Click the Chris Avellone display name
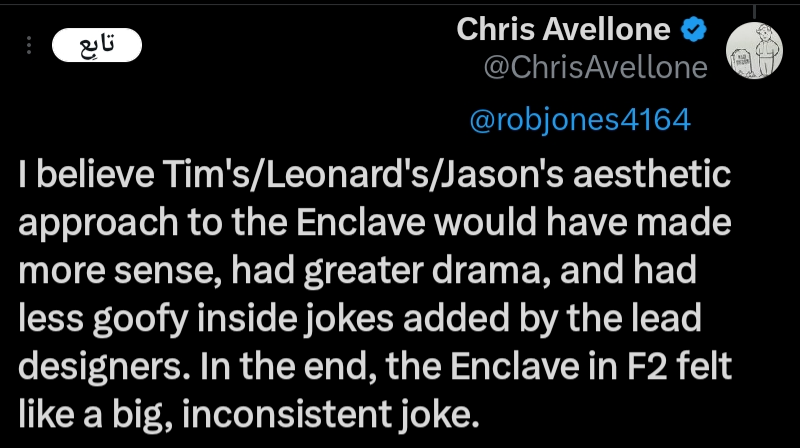800x448 pixels. 563,29
